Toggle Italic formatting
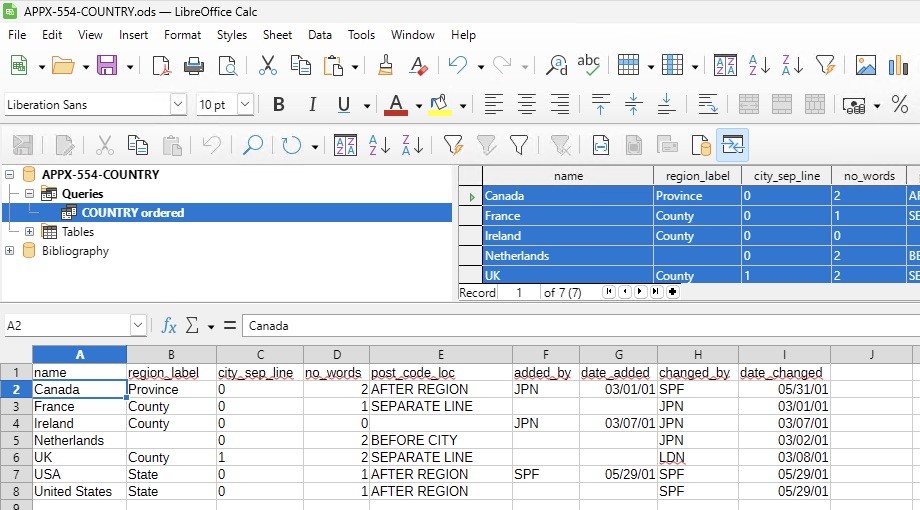Image resolution: width=920 pixels, height=510 pixels. coord(312,104)
